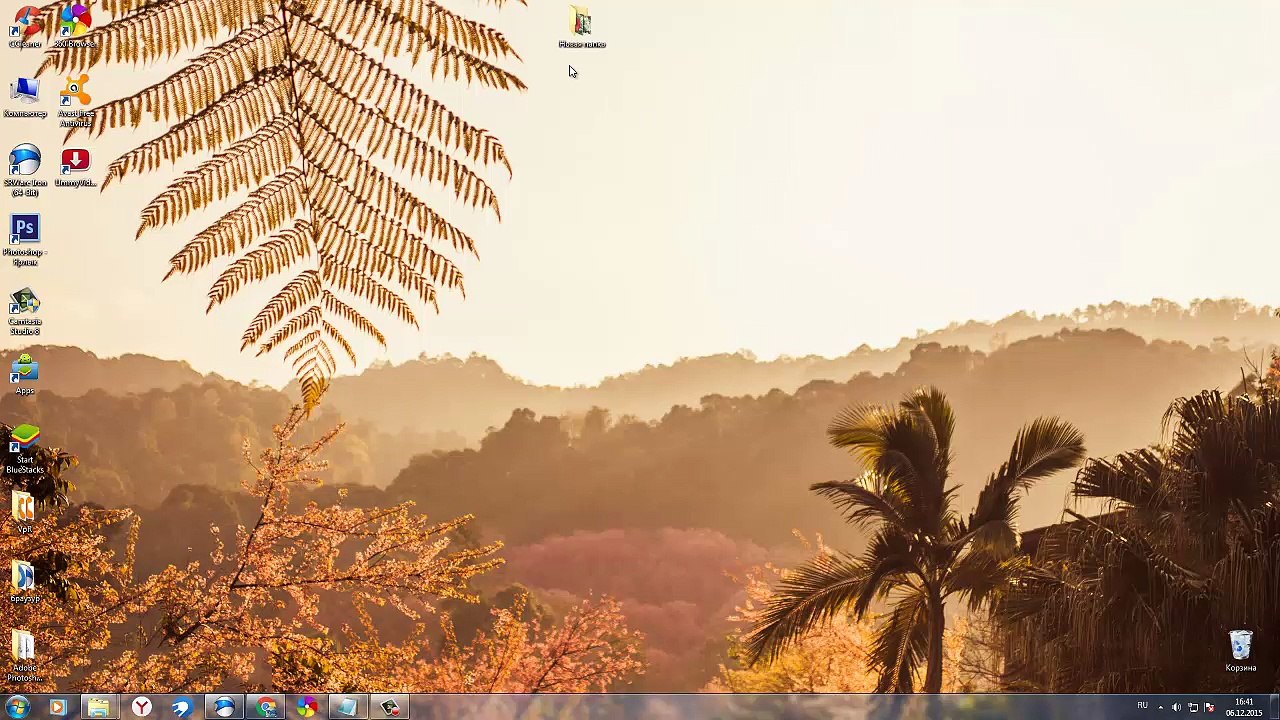Open the 360 Browser desktop shortcut
1280x720 pixels.
coord(76,27)
